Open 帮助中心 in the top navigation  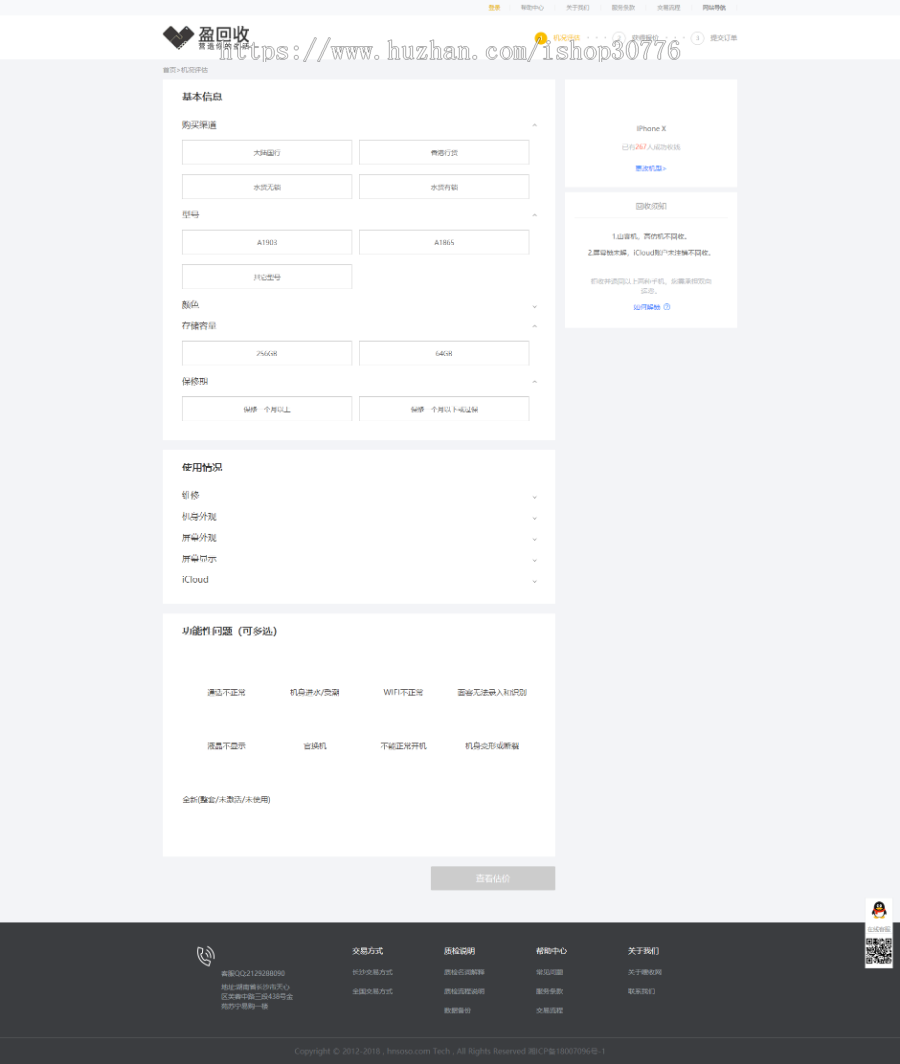coord(532,7)
